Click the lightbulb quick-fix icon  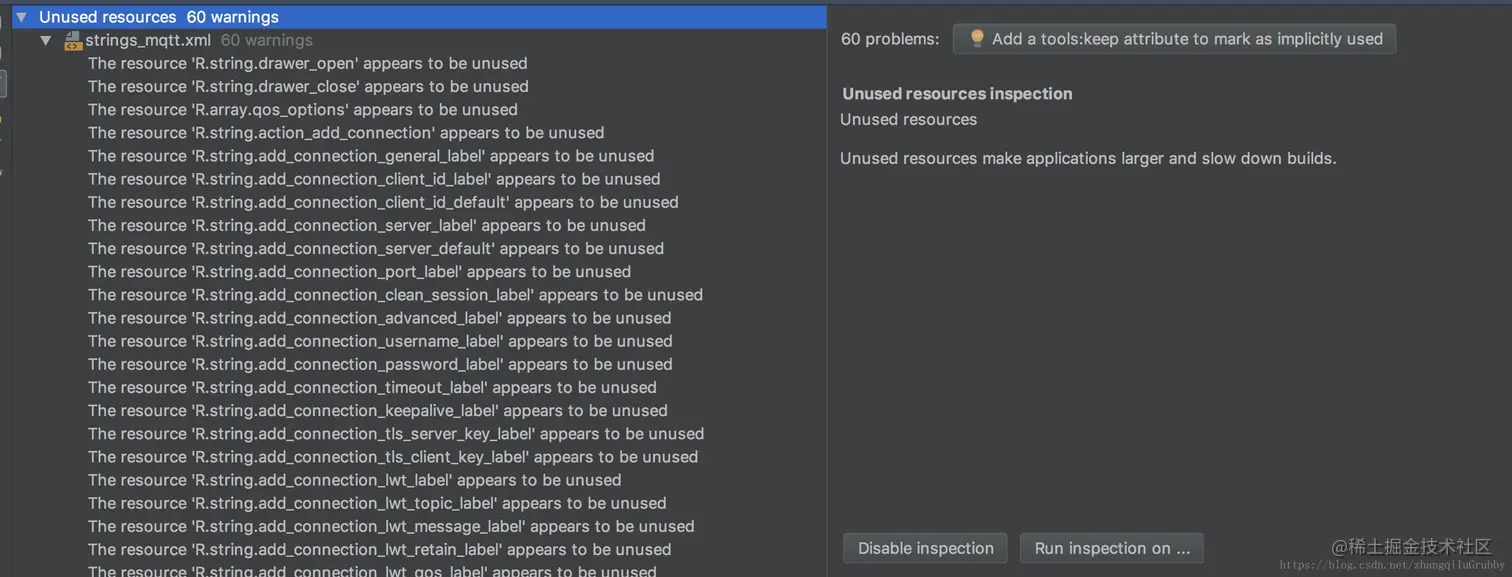977,39
